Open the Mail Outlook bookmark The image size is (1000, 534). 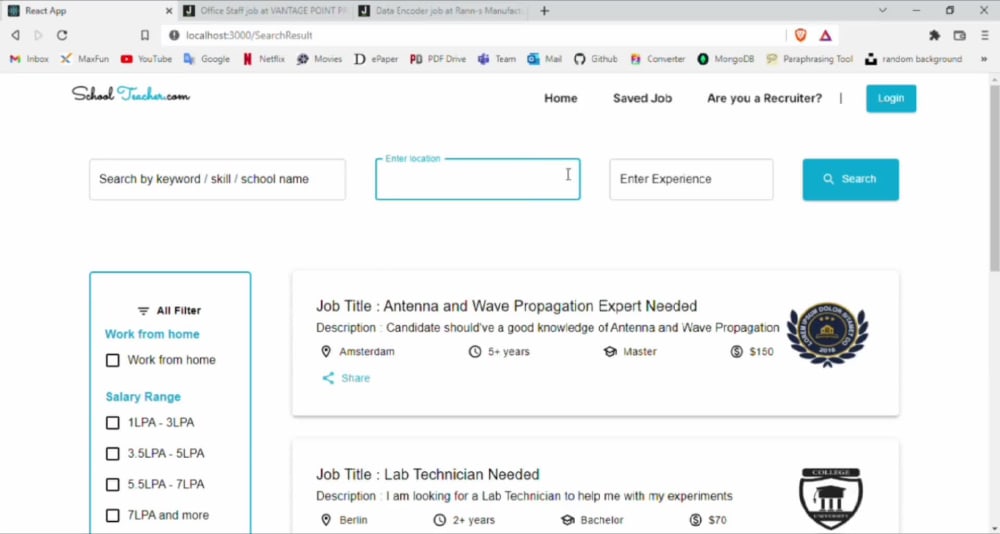[545, 59]
